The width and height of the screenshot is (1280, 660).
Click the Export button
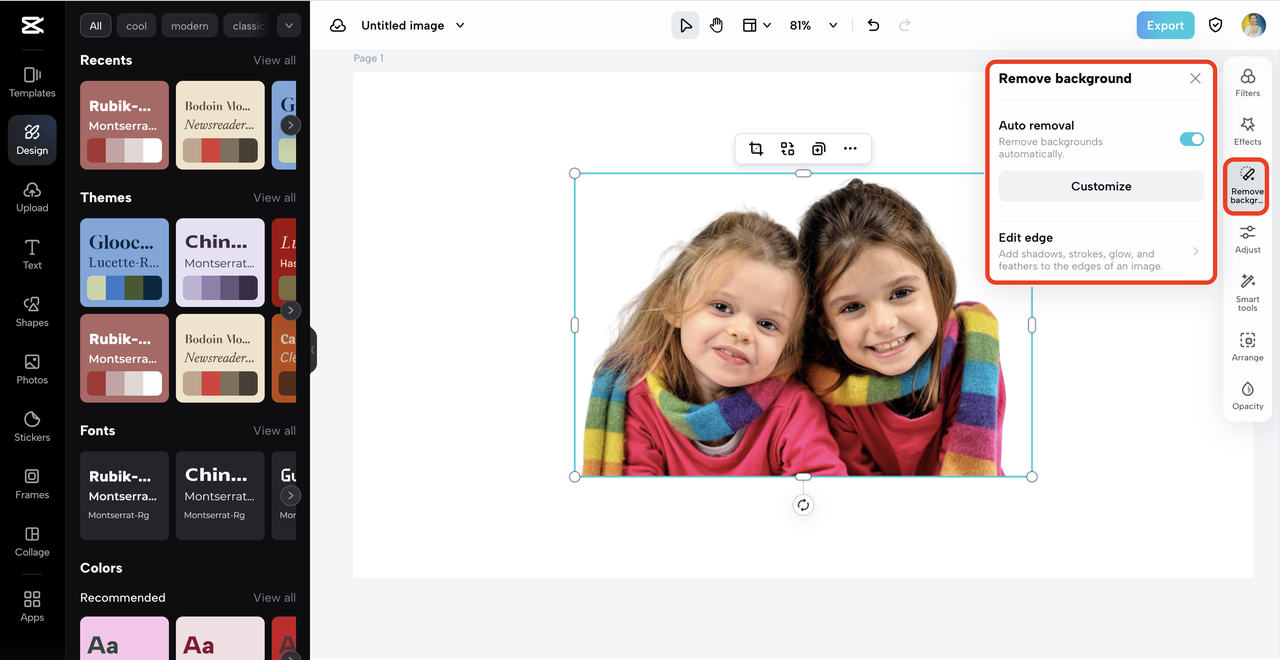click(1164, 26)
